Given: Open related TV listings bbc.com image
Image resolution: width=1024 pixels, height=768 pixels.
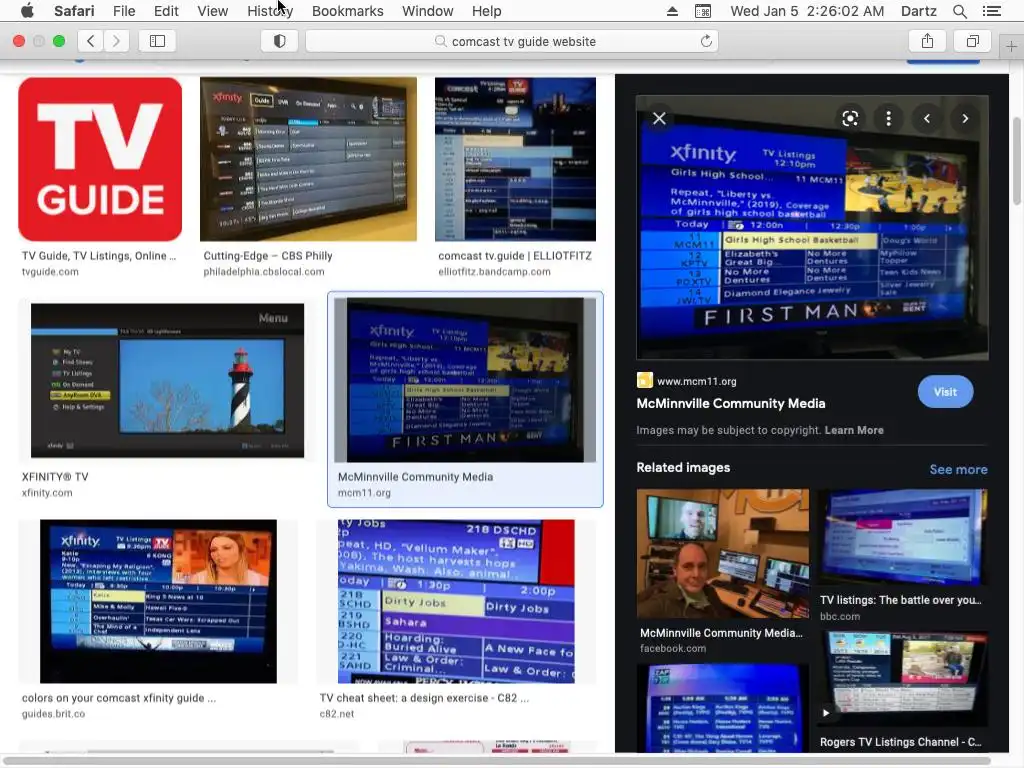Looking at the screenshot, I should pos(903,537).
